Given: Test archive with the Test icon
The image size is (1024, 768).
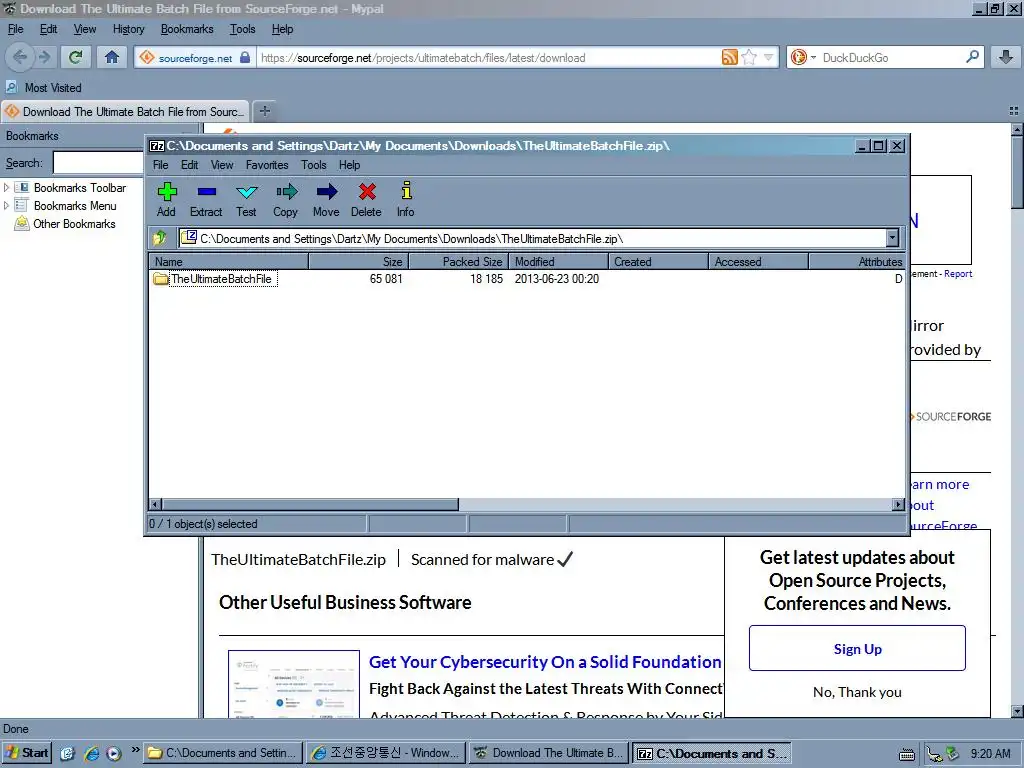Looking at the screenshot, I should (246, 199).
